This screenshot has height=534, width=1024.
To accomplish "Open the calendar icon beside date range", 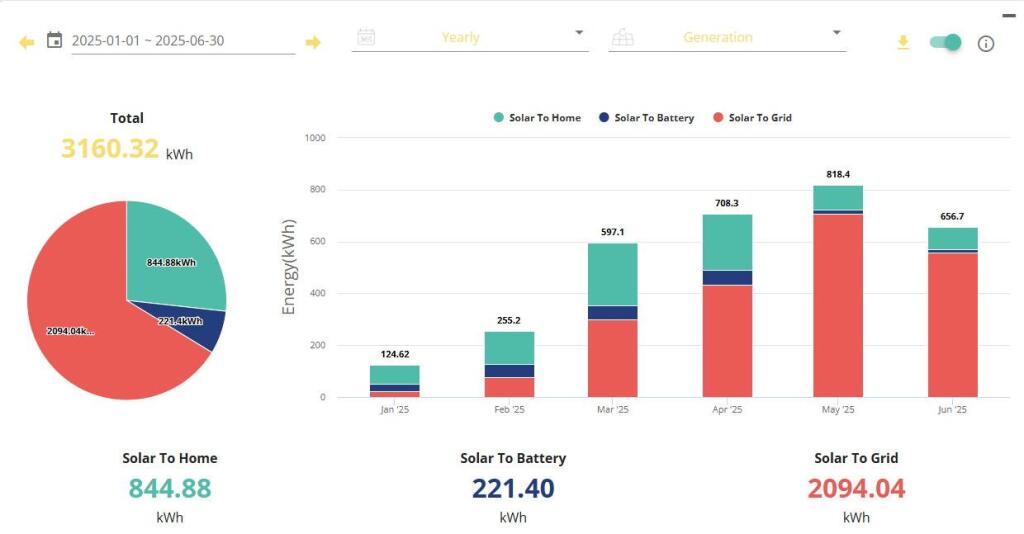I will [x=55, y=41].
